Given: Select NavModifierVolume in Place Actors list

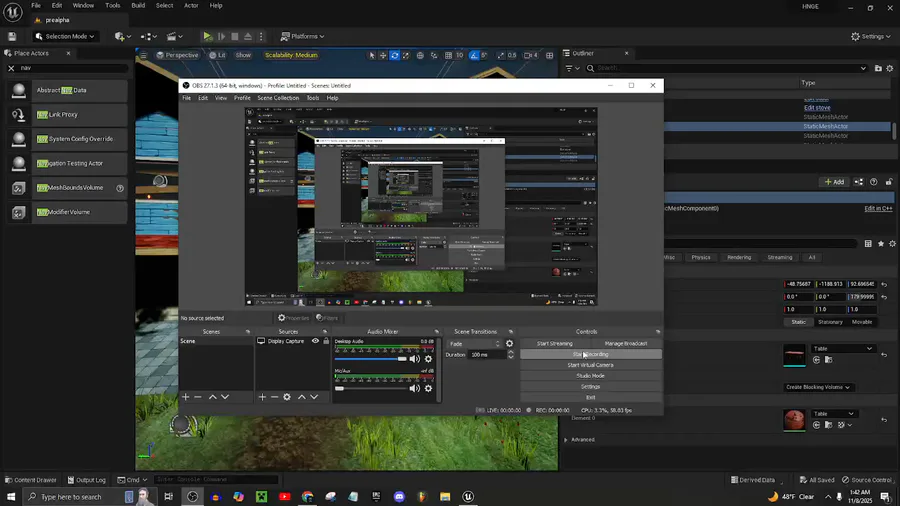Looking at the screenshot, I should click(68, 212).
